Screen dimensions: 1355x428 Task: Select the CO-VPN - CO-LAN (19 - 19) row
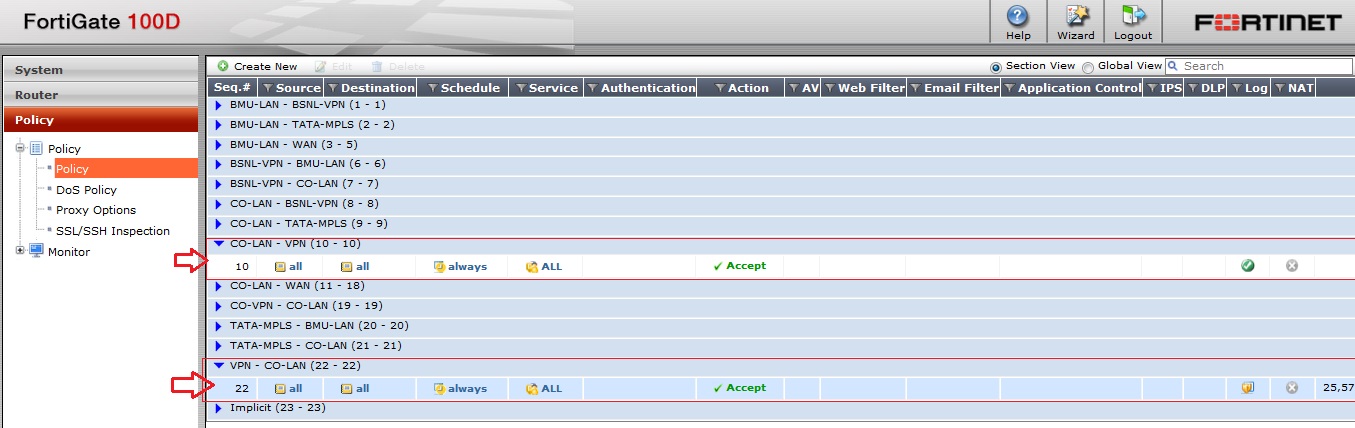[780, 306]
